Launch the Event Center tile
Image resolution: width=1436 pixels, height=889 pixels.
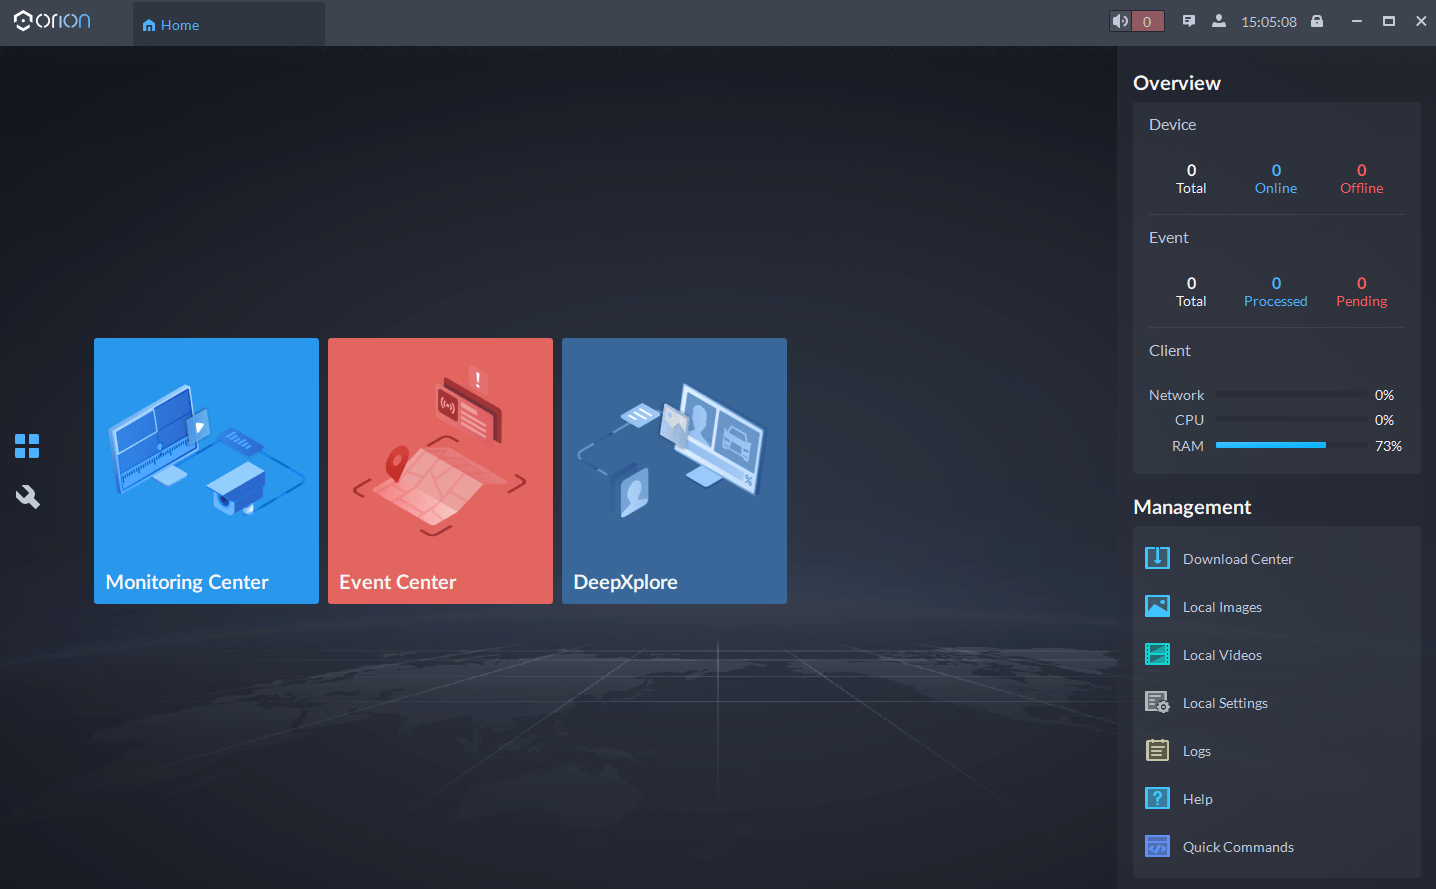[x=440, y=470]
